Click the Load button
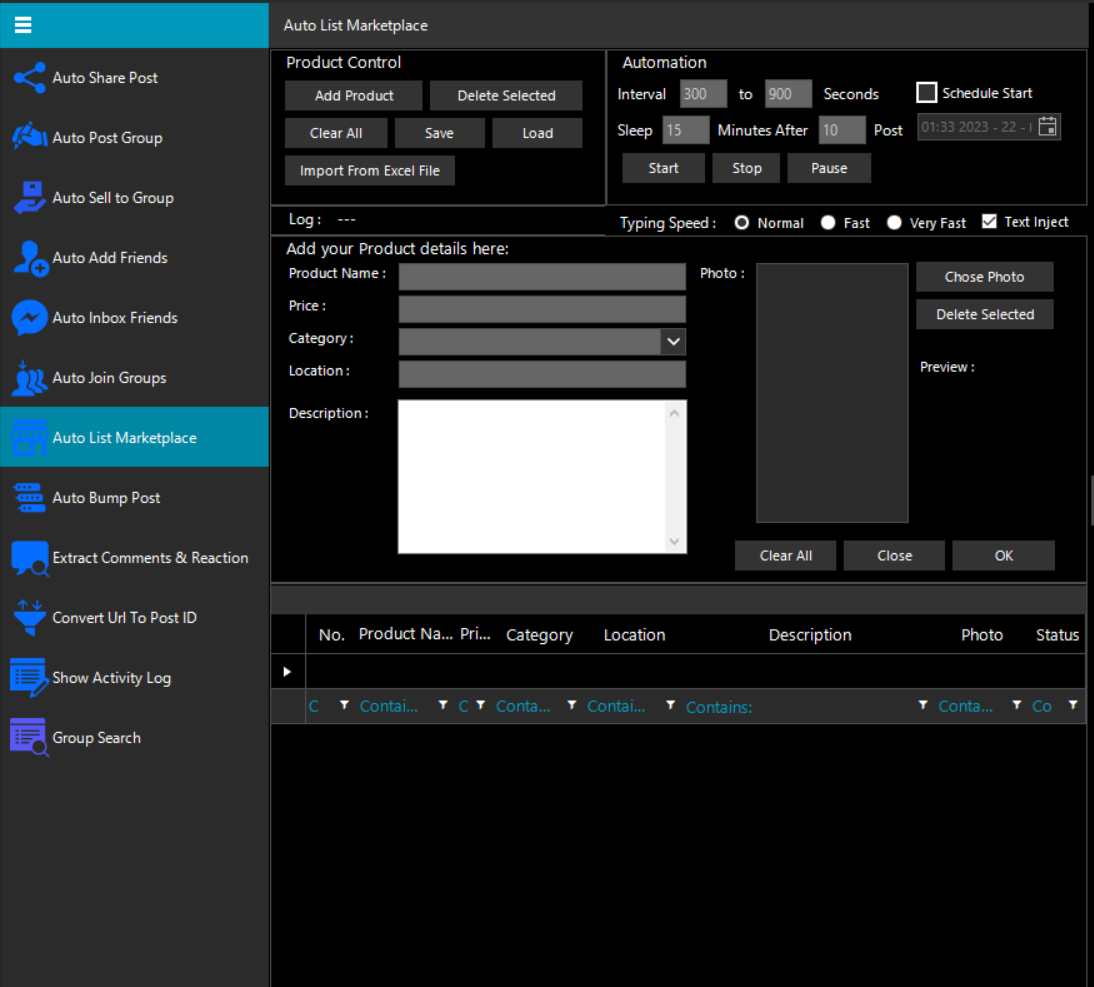This screenshot has width=1094, height=987. [x=538, y=133]
